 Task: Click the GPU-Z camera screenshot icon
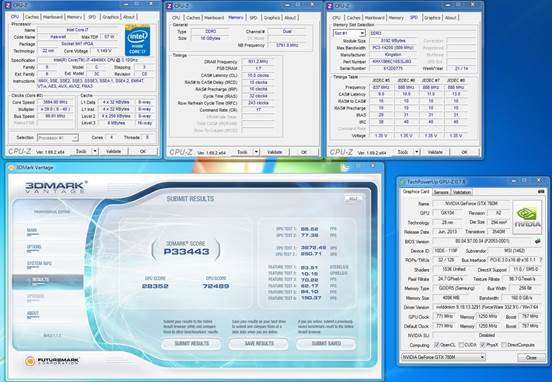541,192
